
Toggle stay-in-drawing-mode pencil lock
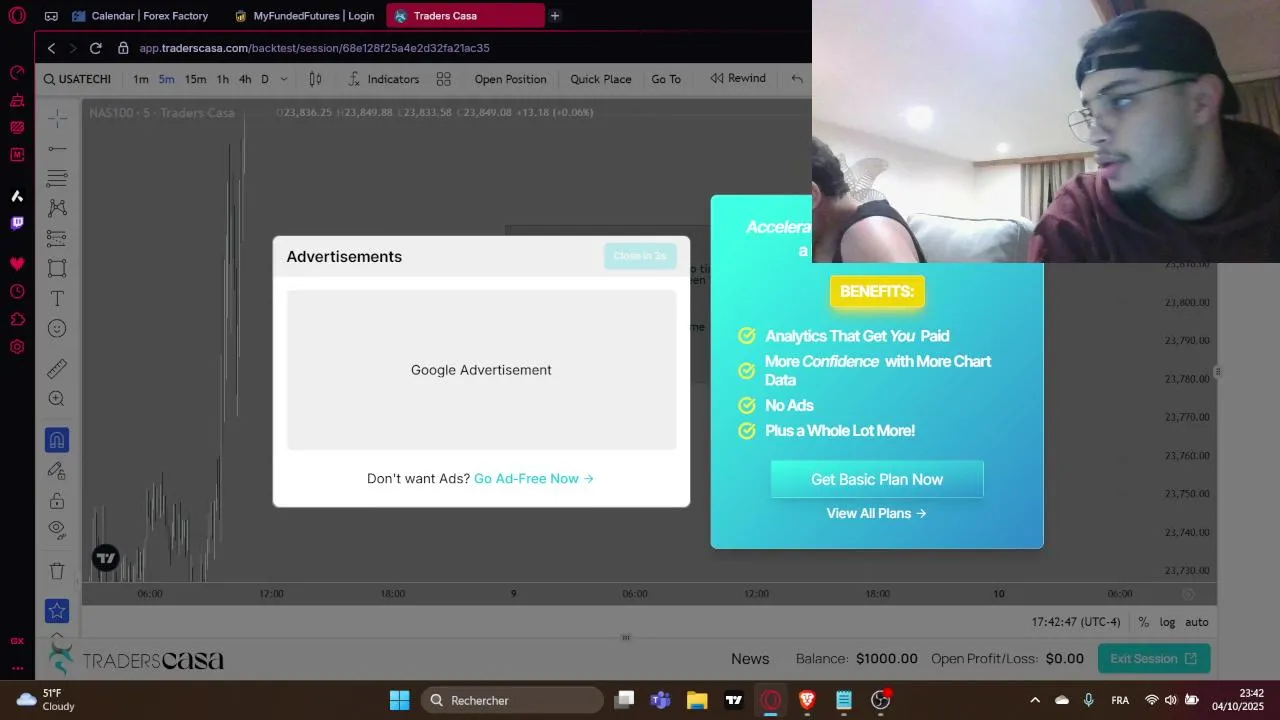click(x=57, y=470)
